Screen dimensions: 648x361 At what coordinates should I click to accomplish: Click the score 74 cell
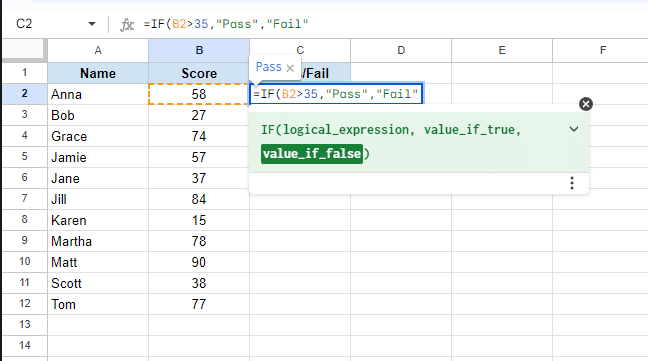click(x=199, y=136)
